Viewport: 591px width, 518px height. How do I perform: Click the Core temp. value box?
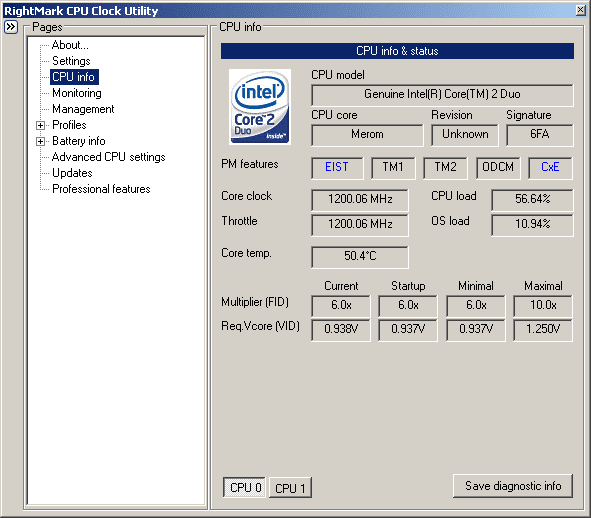(x=360, y=257)
